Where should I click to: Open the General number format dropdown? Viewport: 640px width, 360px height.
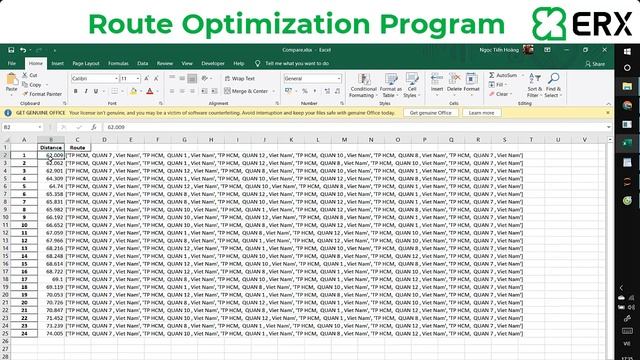click(x=339, y=78)
